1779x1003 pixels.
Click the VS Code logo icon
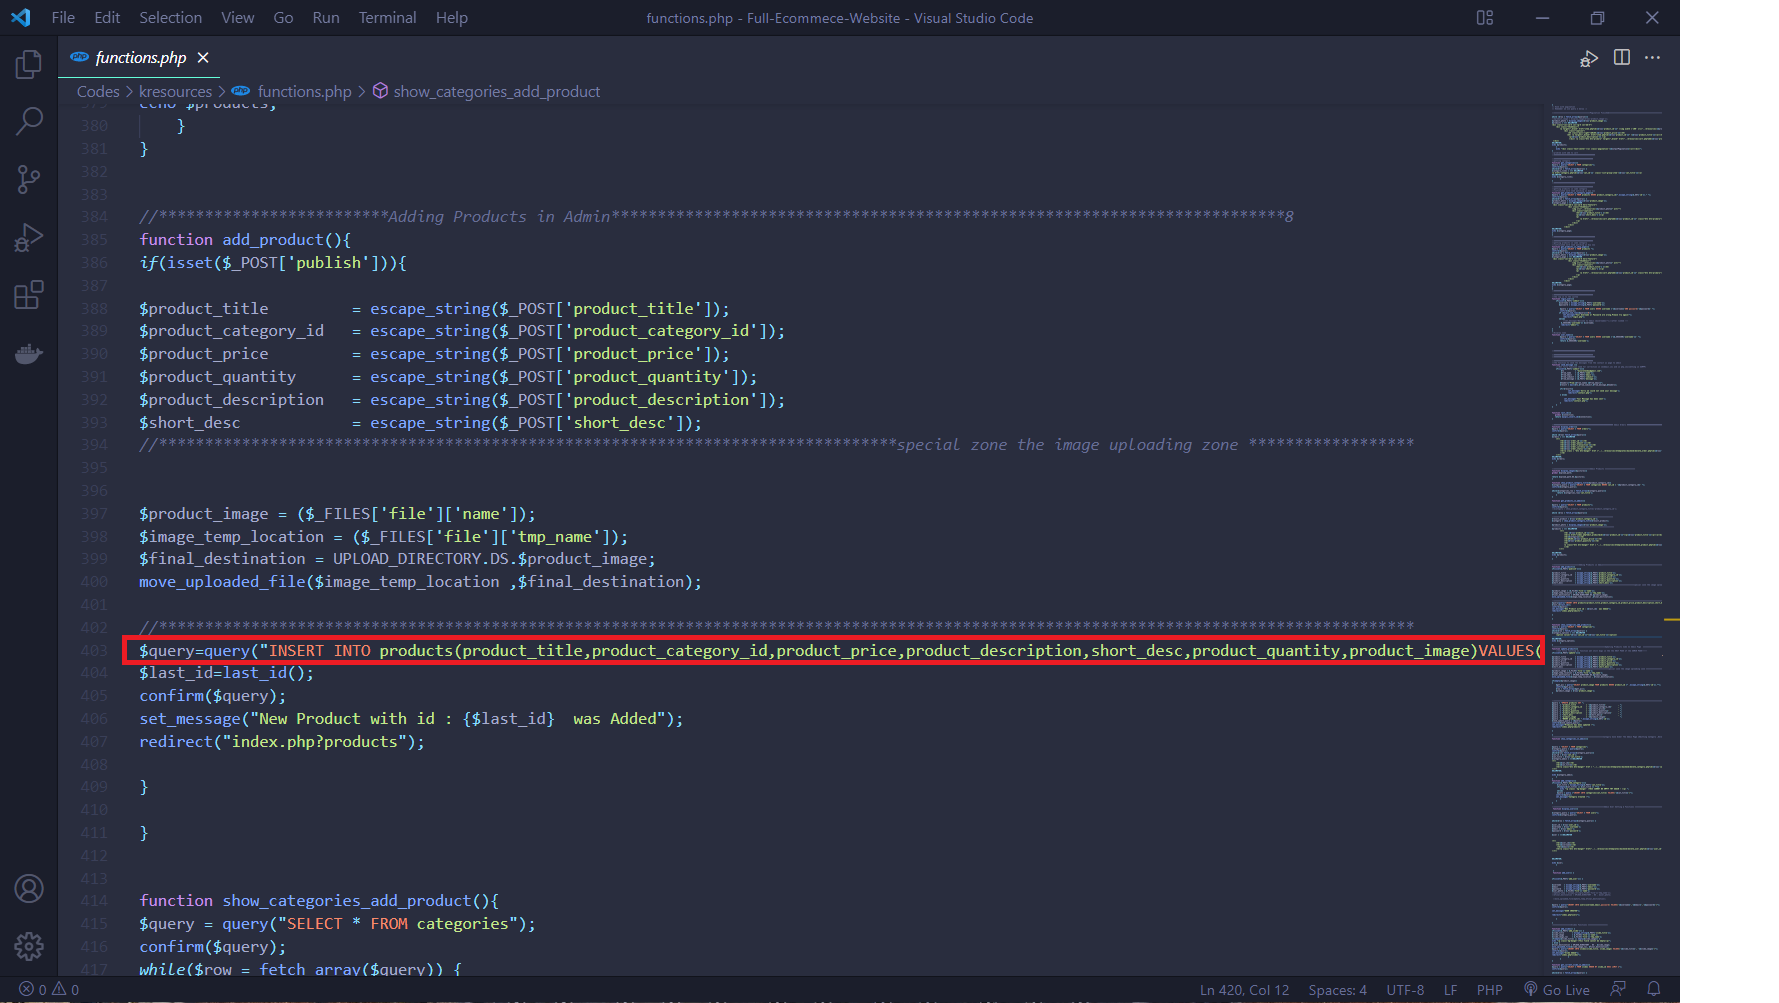click(21, 18)
